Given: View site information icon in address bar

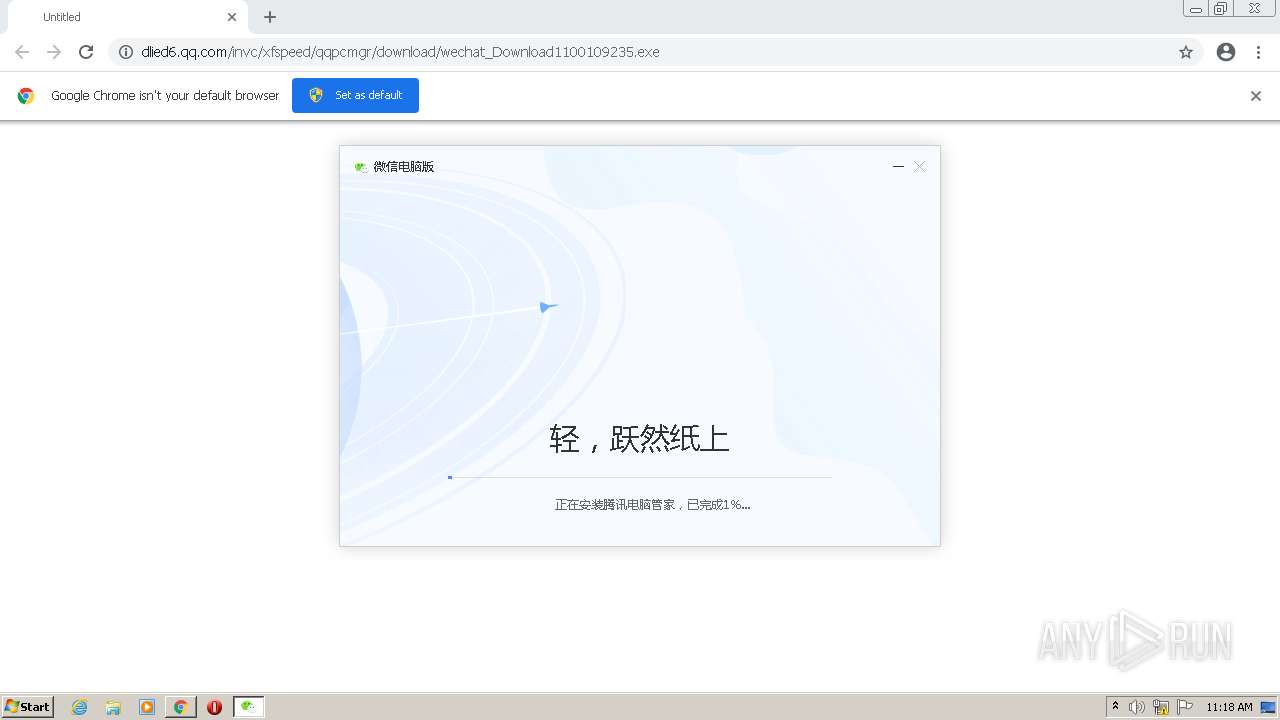Looking at the screenshot, I should point(126,52).
